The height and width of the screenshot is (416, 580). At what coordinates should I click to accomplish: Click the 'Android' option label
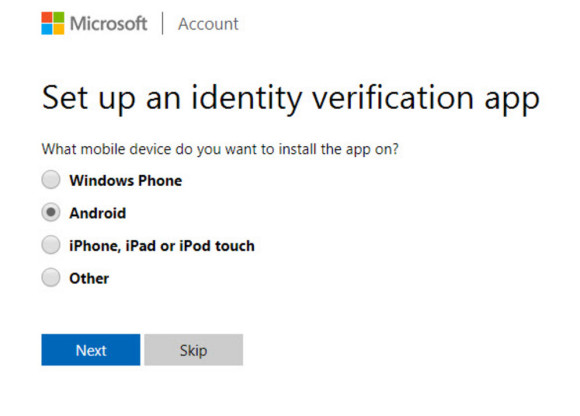98,213
